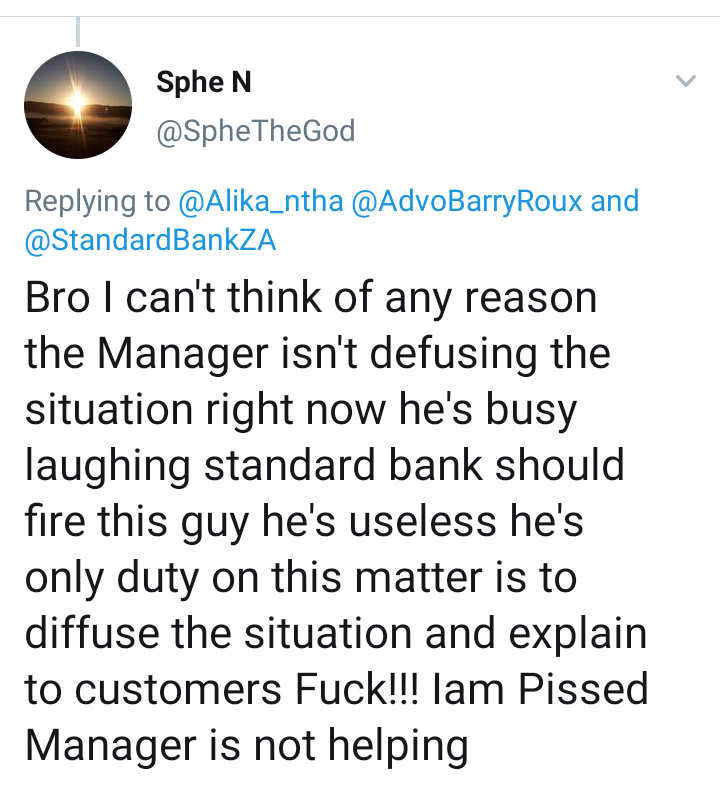Open the @StandardBankZA mention

point(150,240)
